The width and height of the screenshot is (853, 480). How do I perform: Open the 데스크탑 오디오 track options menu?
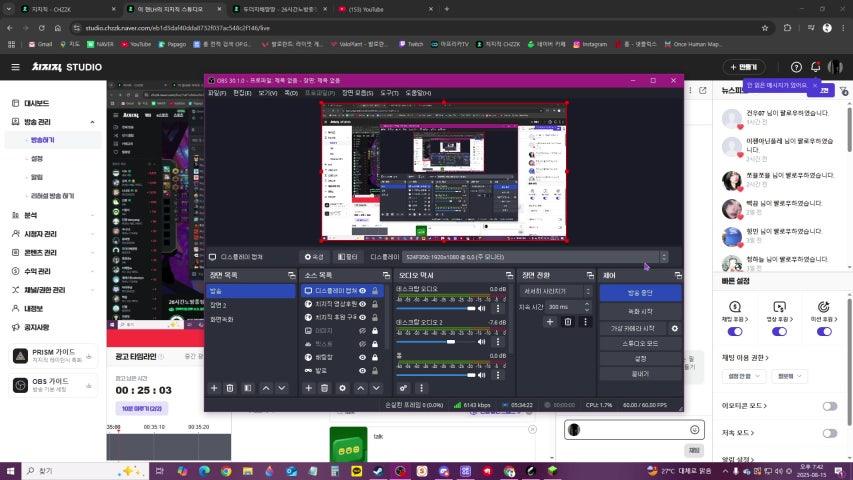498,309
